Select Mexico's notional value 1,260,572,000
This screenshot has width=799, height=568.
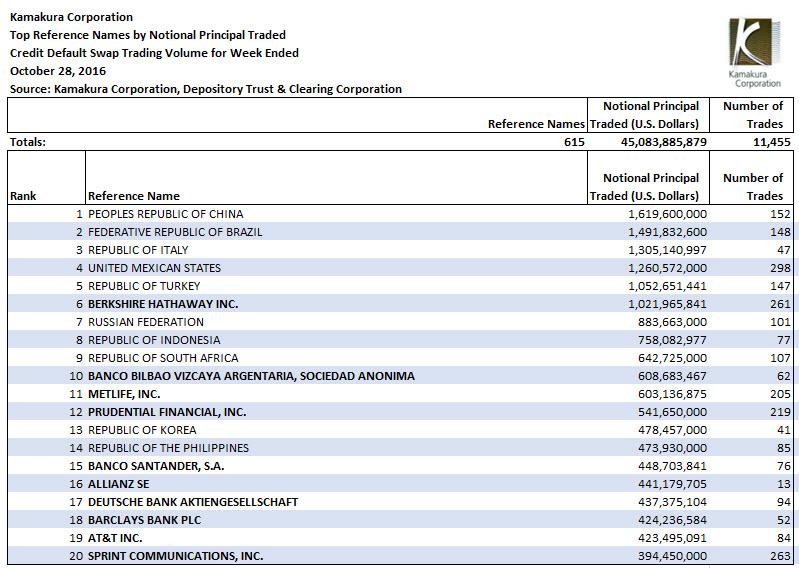tap(668, 268)
